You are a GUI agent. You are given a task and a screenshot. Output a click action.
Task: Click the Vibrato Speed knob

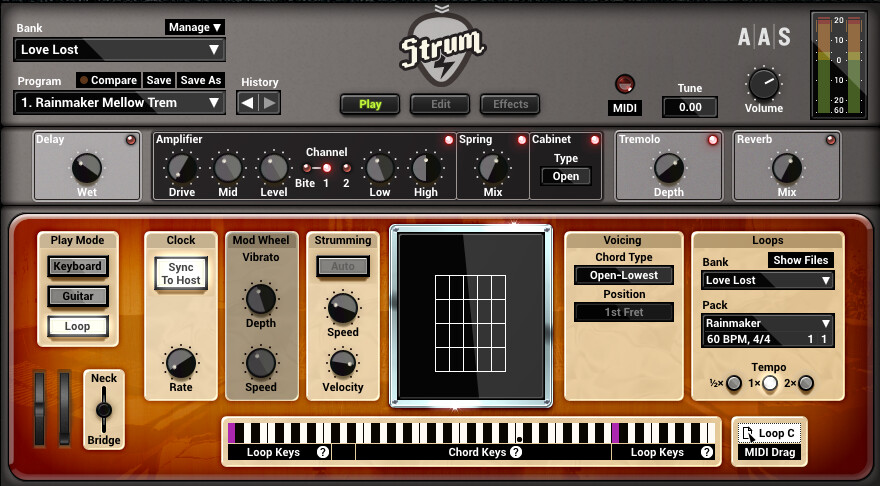[x=260, y=363]
